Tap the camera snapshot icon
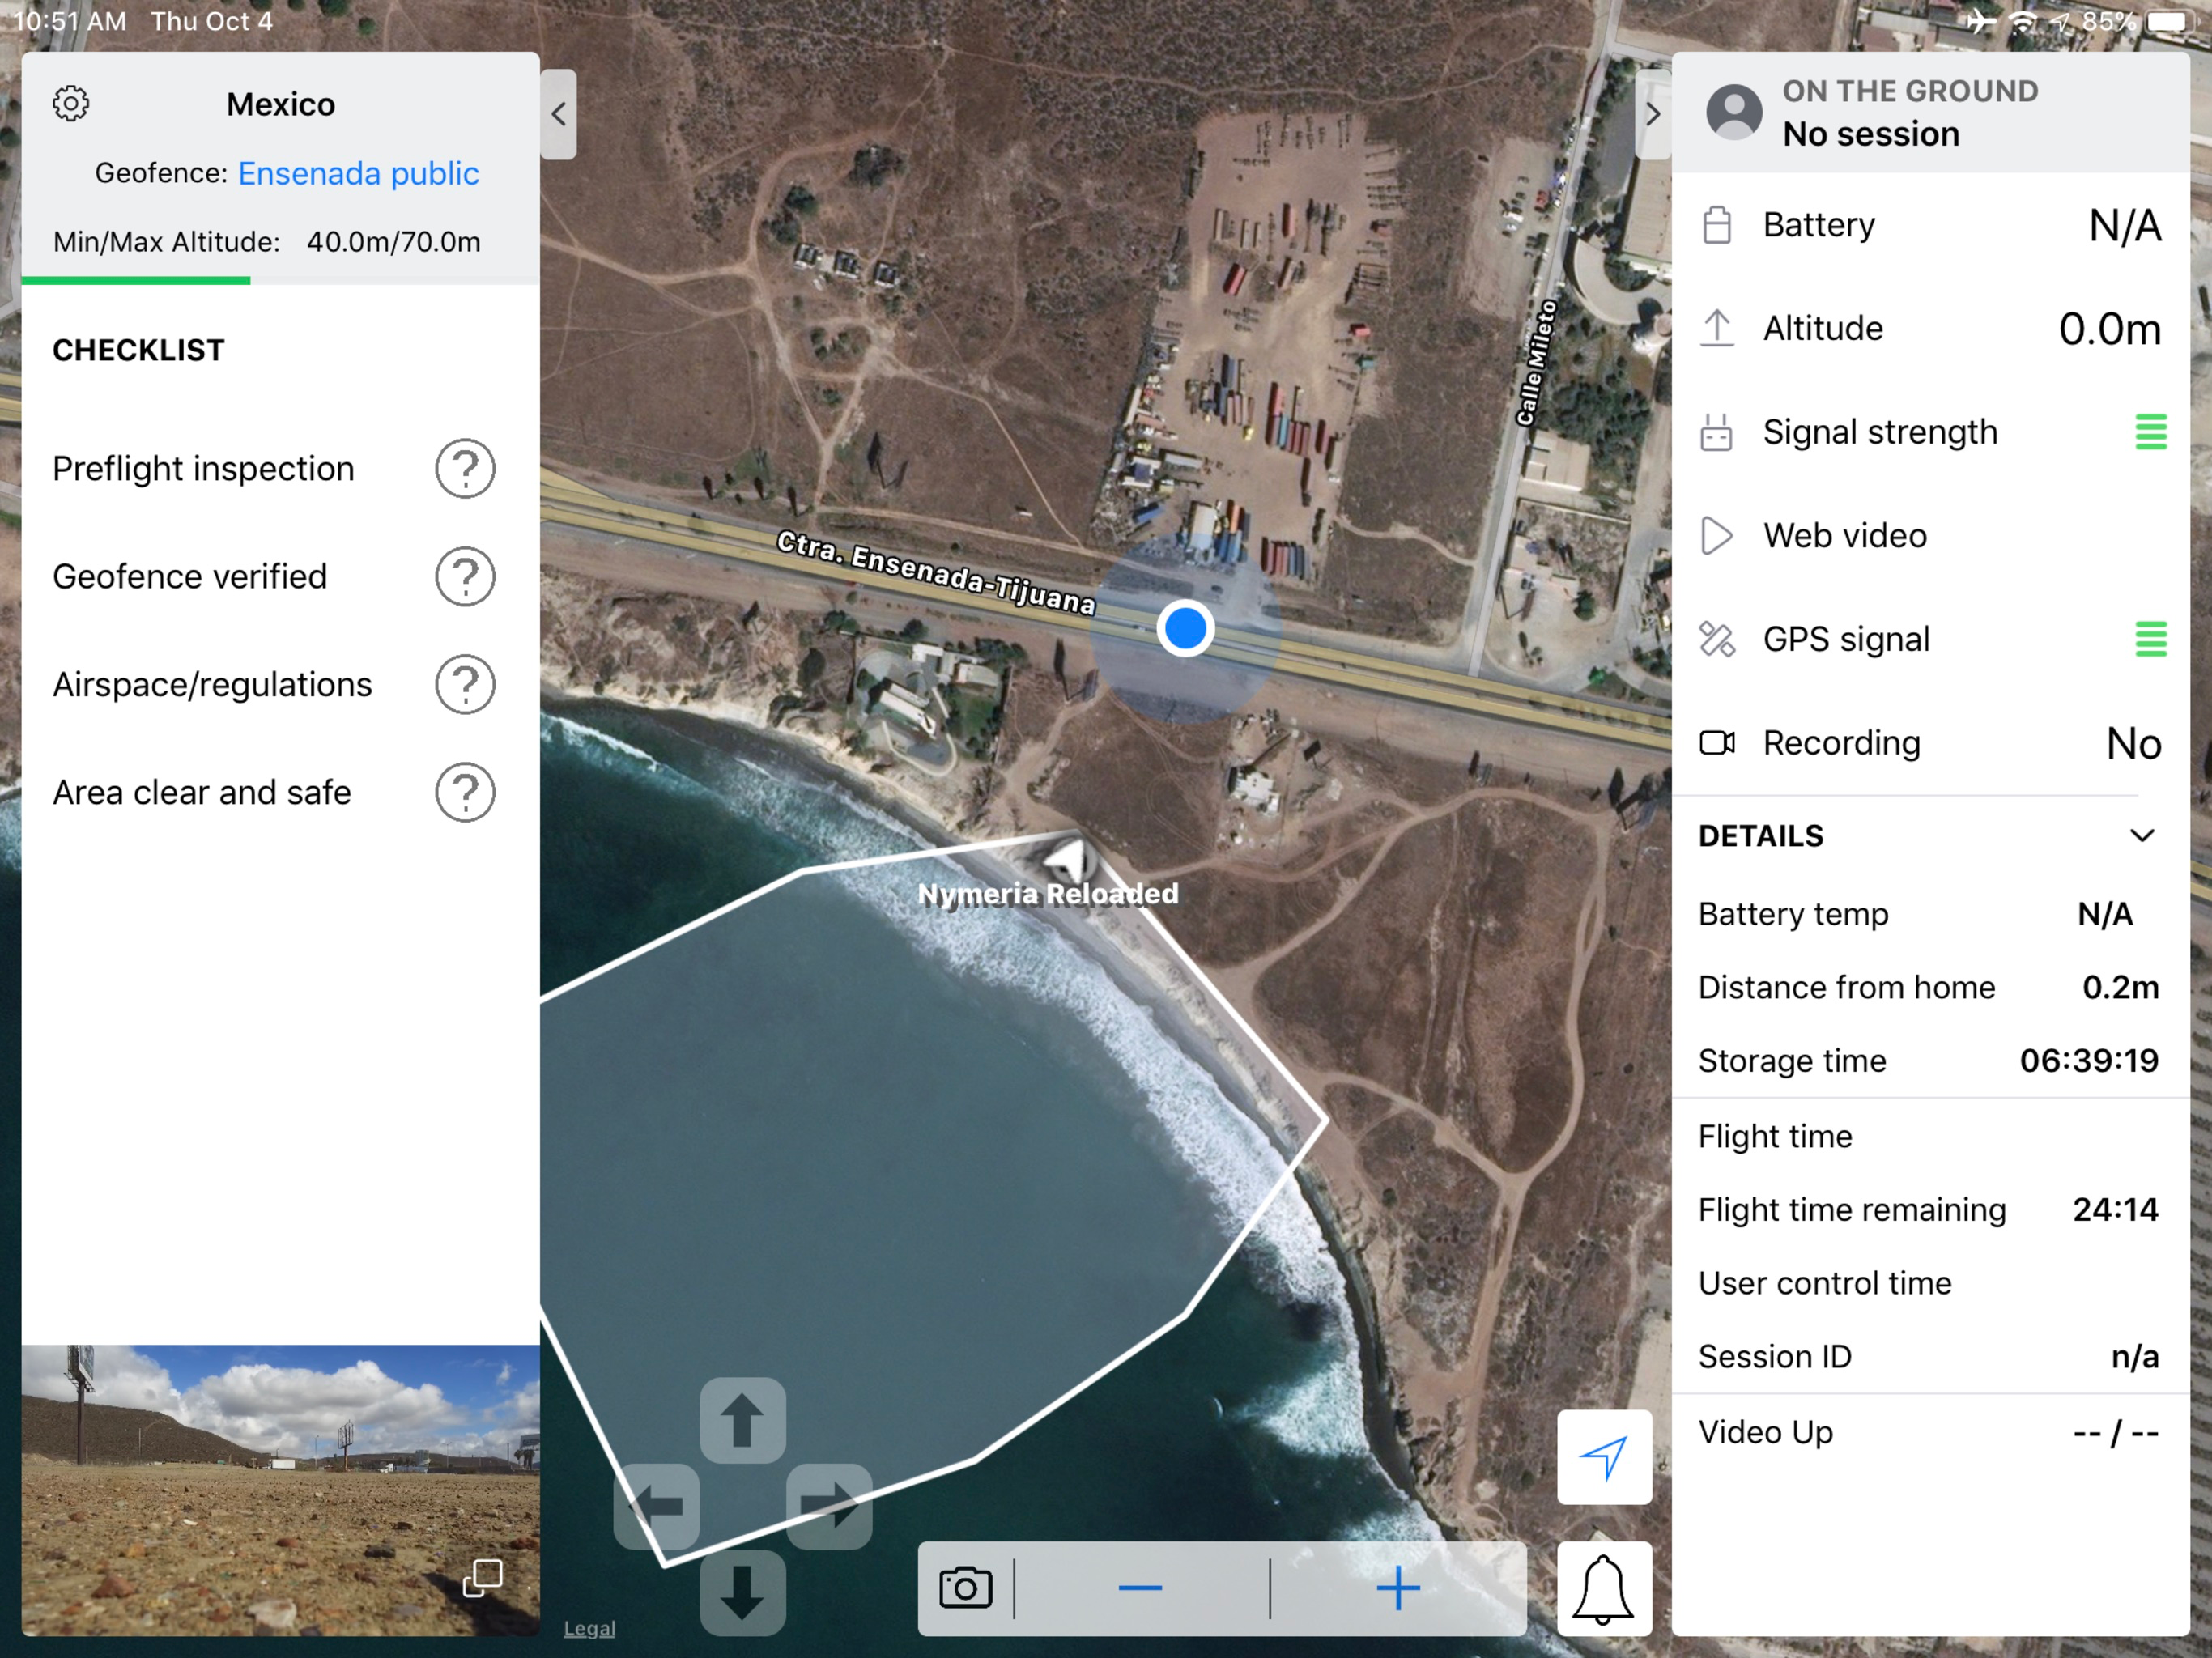Viewport: 2212px width, 1658px height. click(x=965, y=1588)
